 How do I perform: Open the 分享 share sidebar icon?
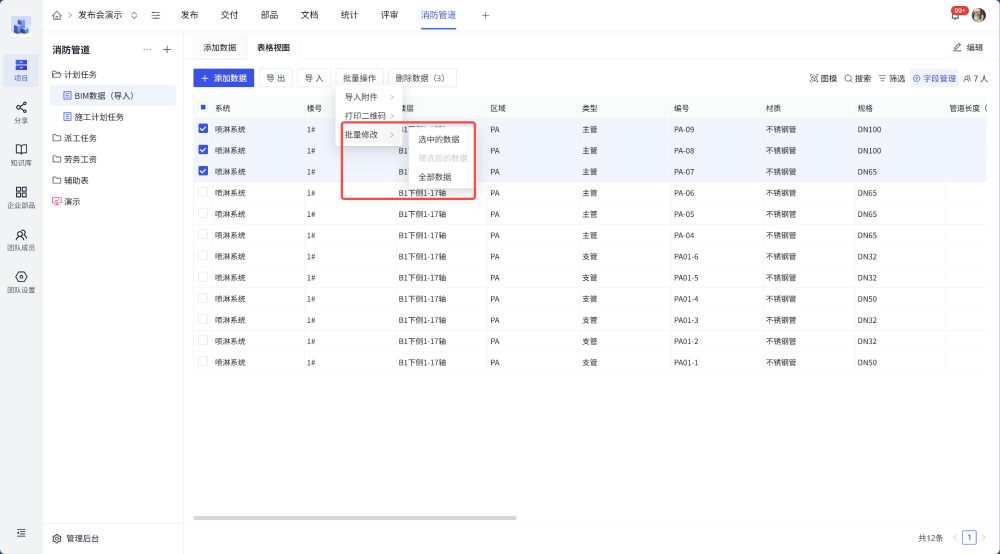point(21,111)
